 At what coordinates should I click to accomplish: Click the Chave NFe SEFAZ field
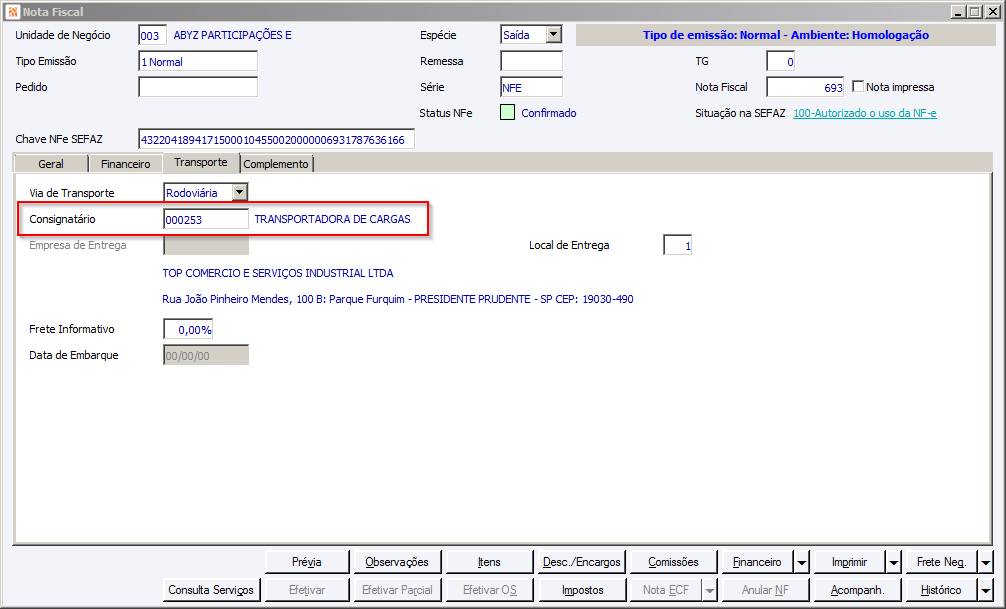click(277, 139)
